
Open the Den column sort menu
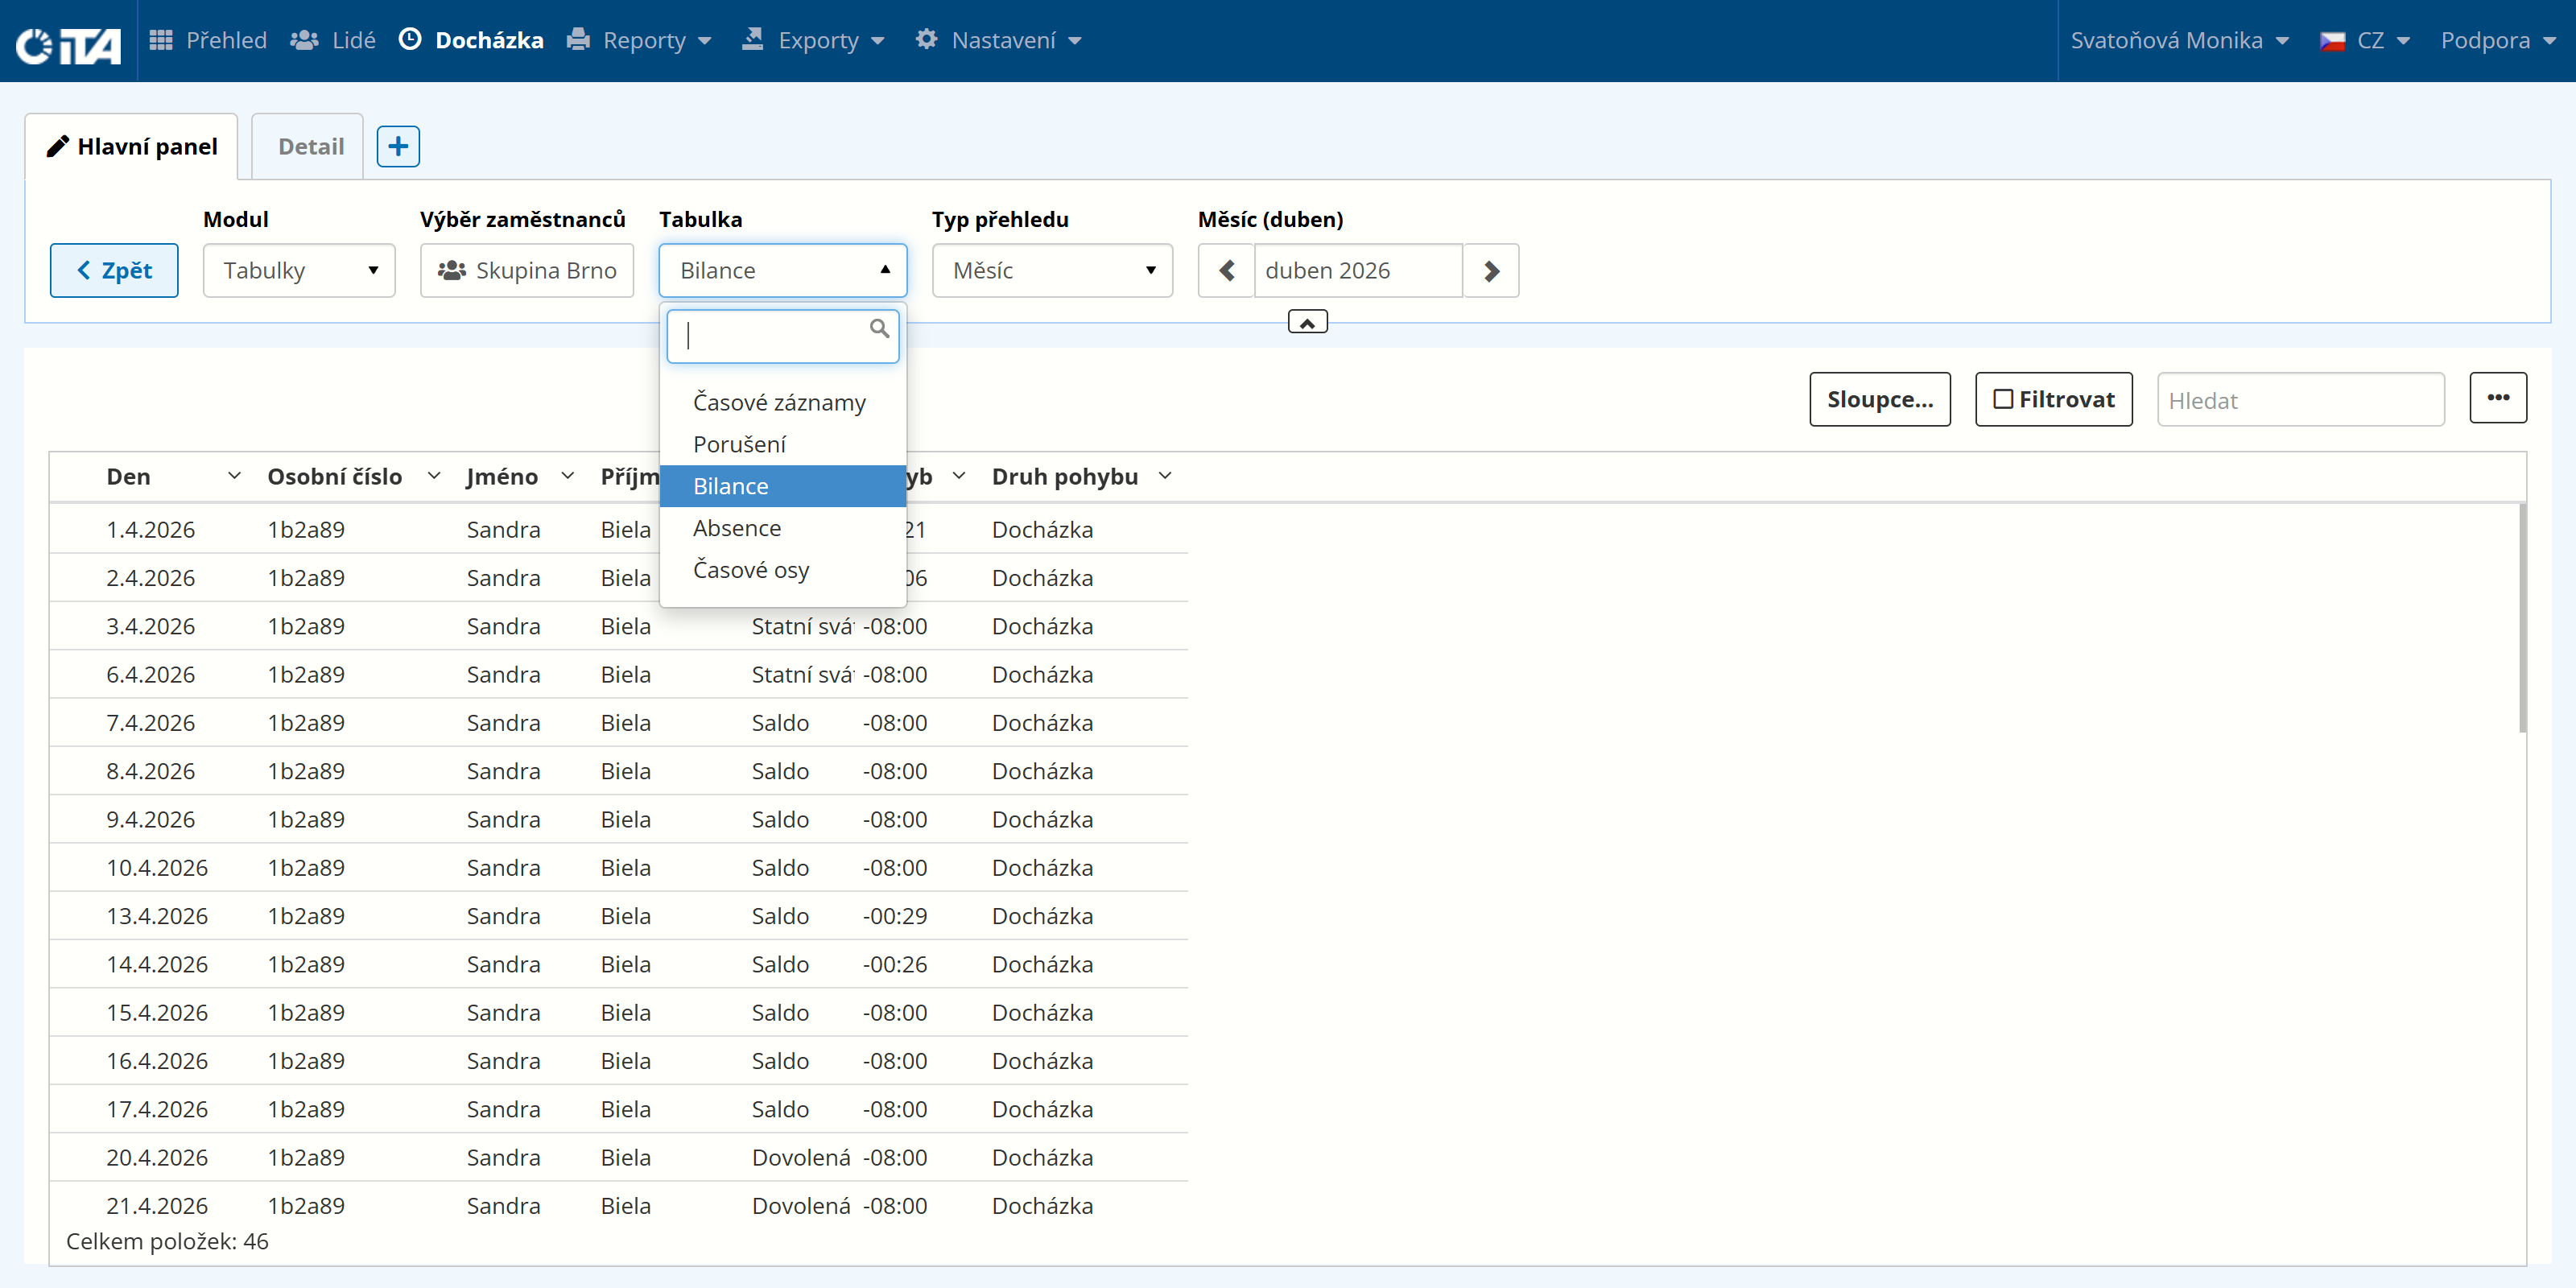point(234,476)
